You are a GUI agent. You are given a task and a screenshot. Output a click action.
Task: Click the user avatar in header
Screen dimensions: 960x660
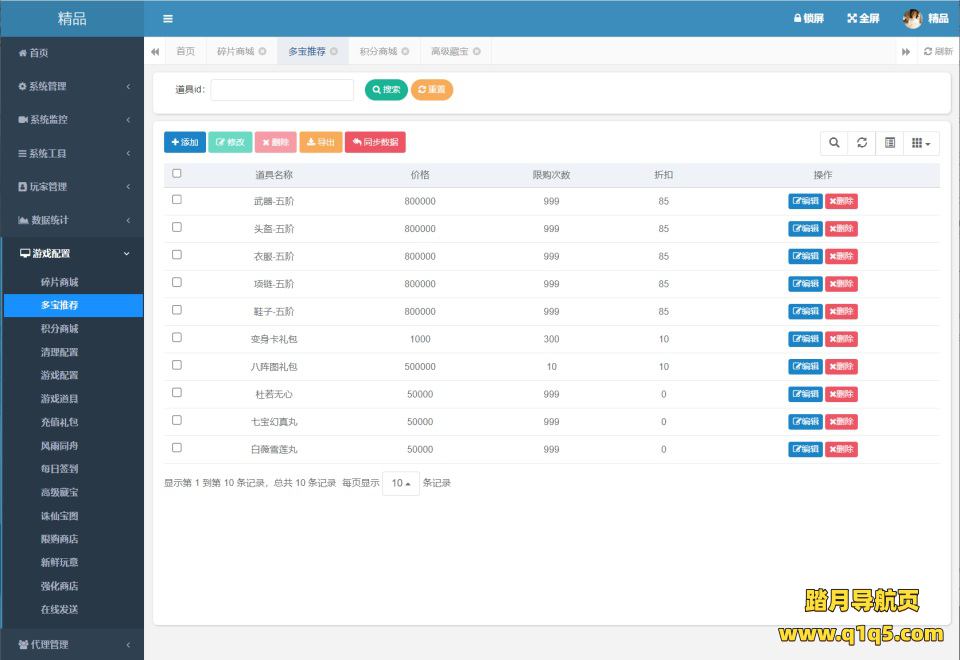pos(912,18)
